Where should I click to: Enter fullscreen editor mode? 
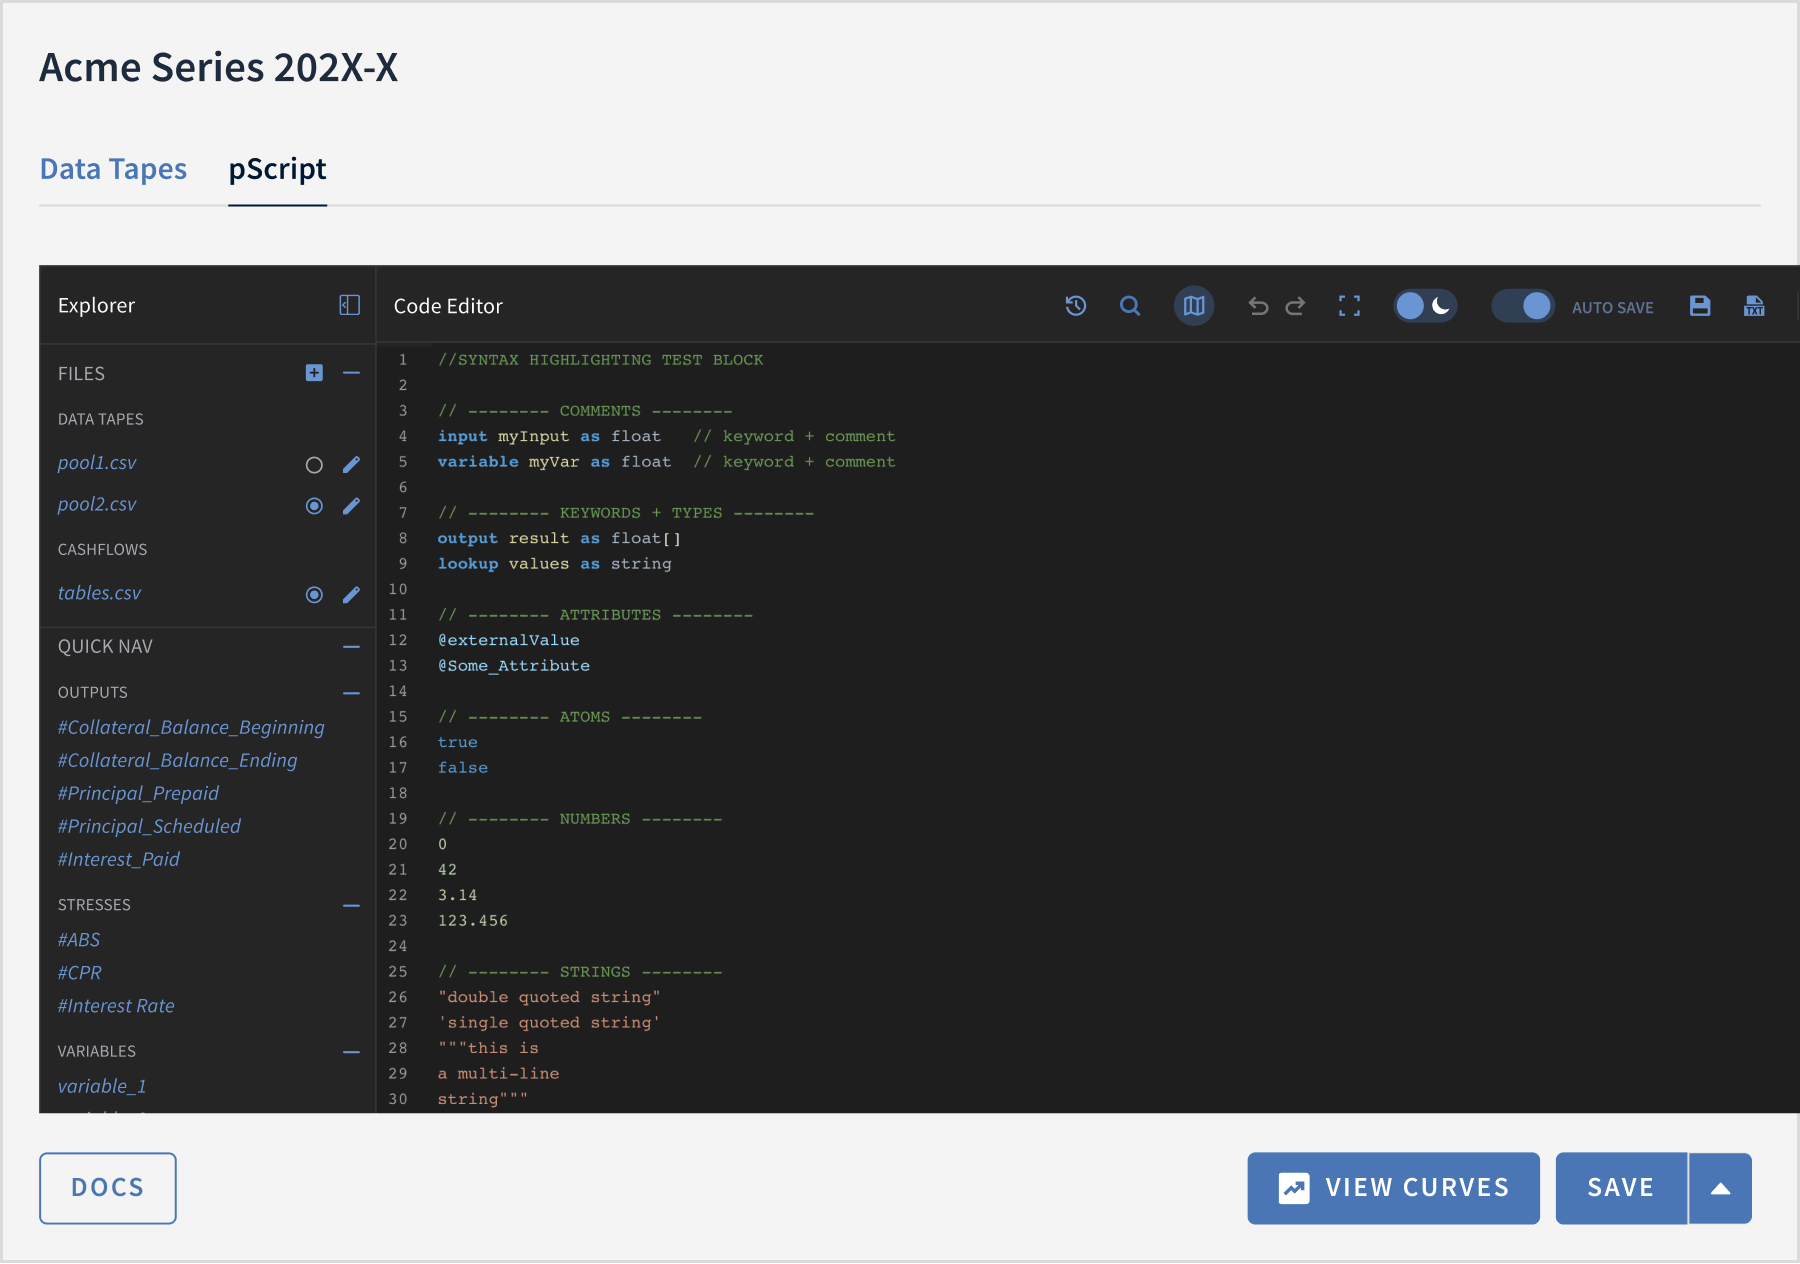pyautogui.click(x=1350, y=306)
